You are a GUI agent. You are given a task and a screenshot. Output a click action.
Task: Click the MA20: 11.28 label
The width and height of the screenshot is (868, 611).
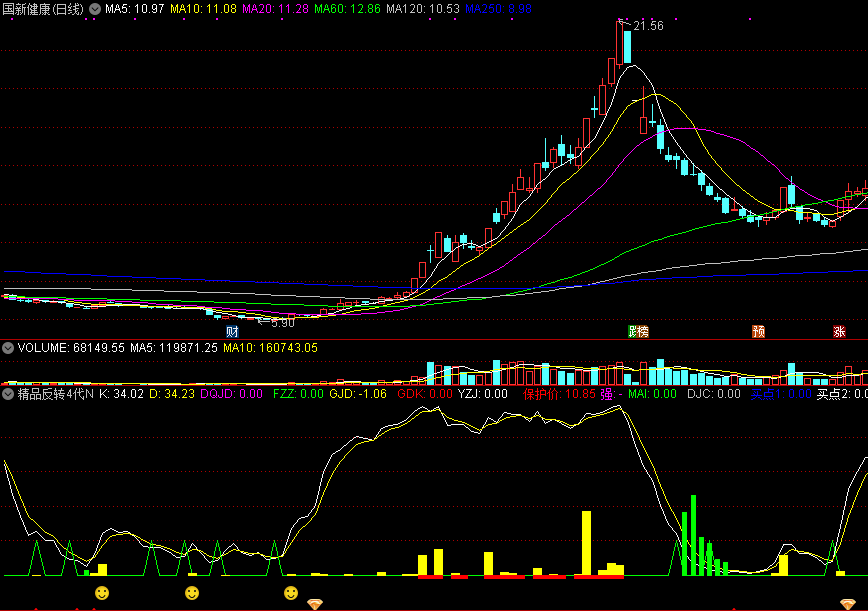pos(275,9)
